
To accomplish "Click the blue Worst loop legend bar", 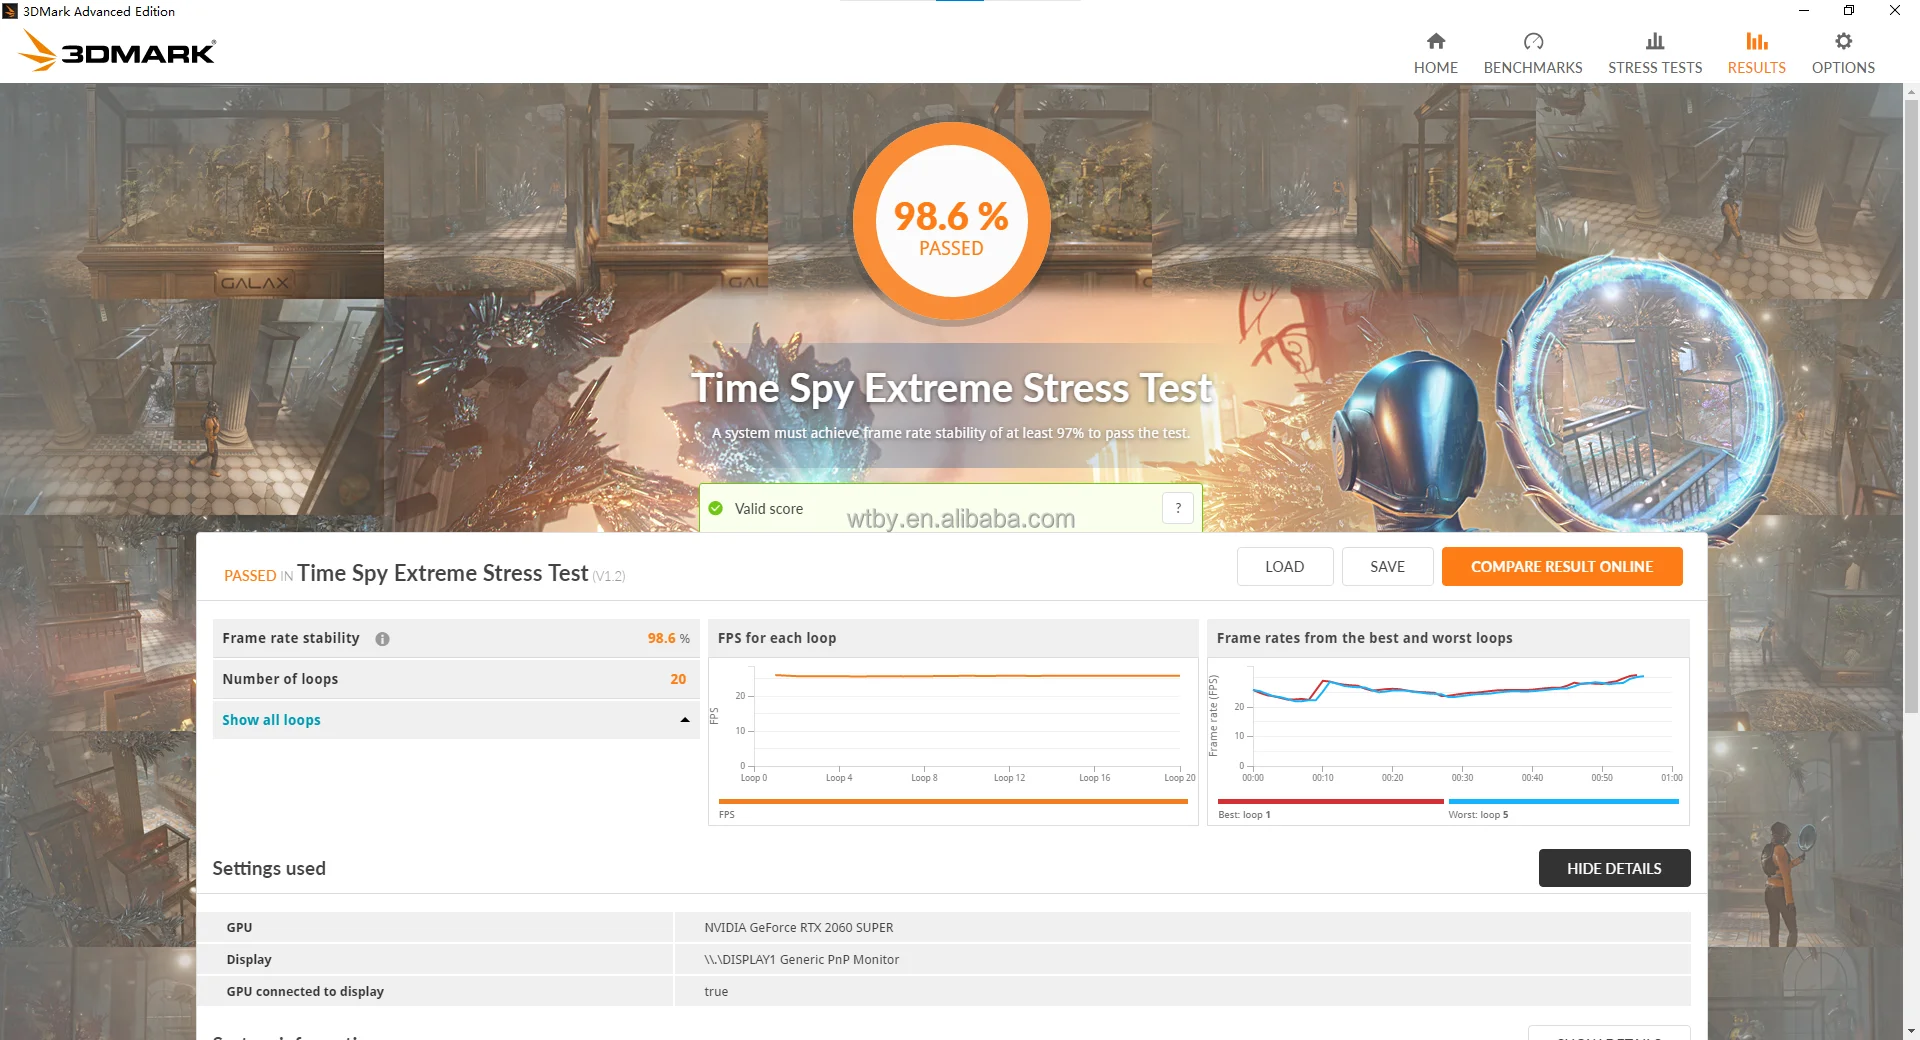I will click(x=1564, y=801).
